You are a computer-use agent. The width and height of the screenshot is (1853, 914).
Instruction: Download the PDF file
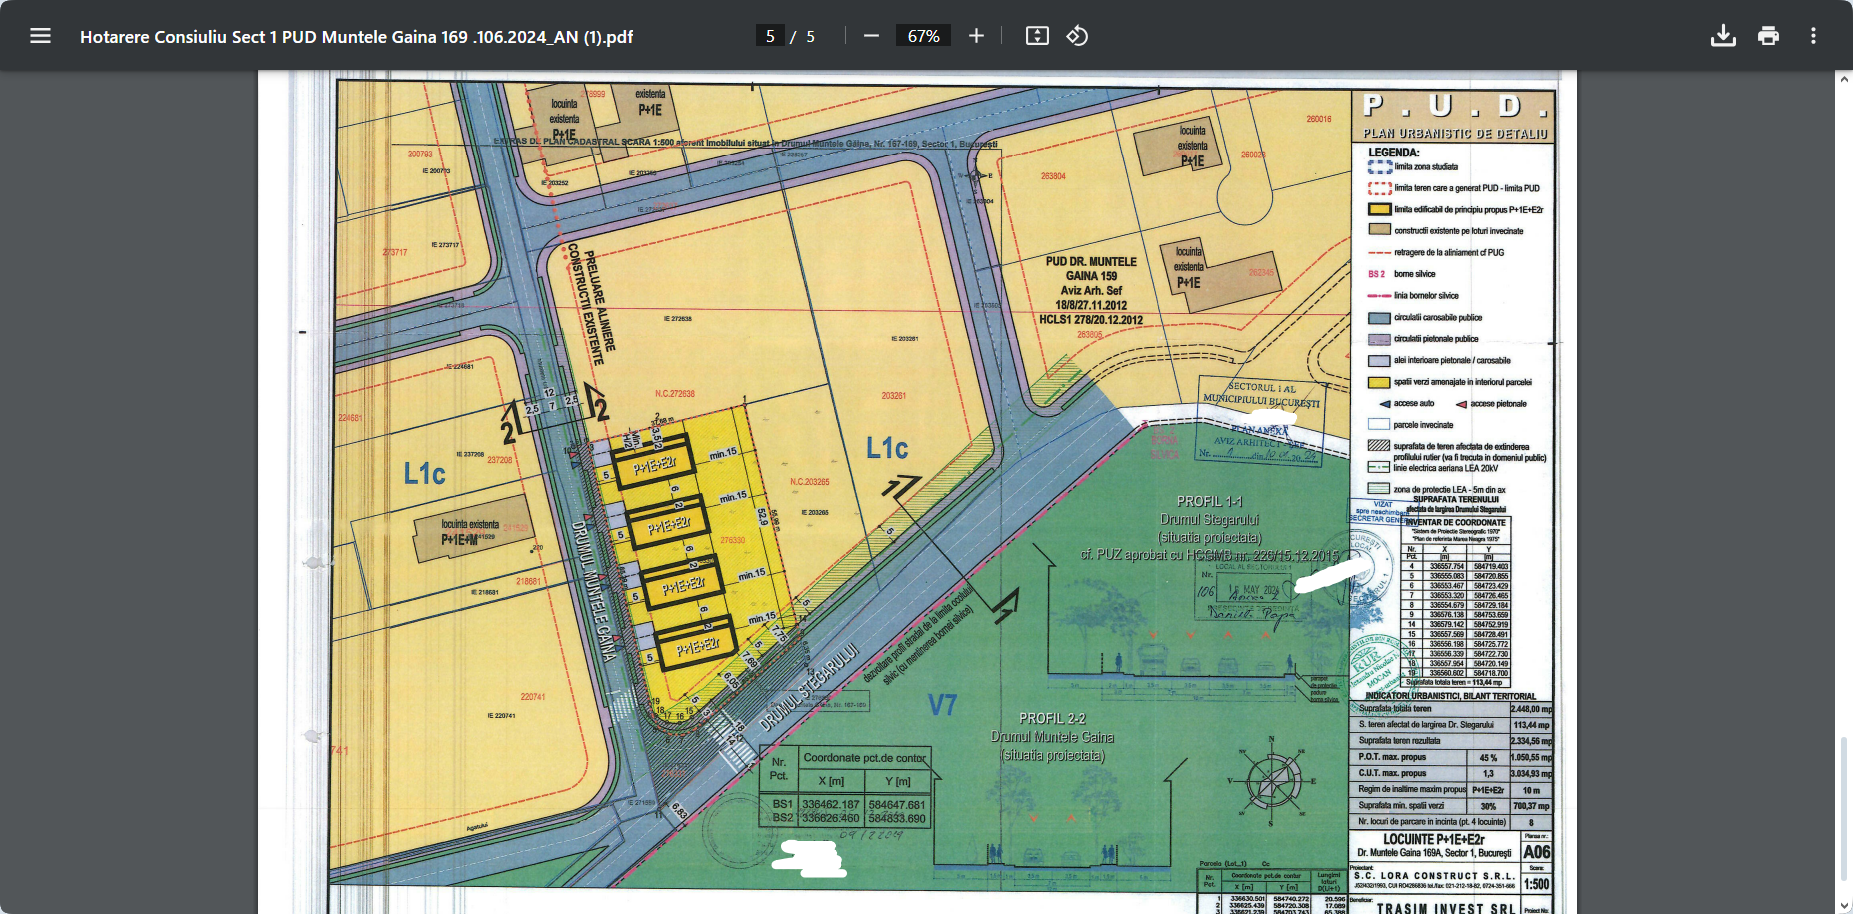pos(1723,36)
